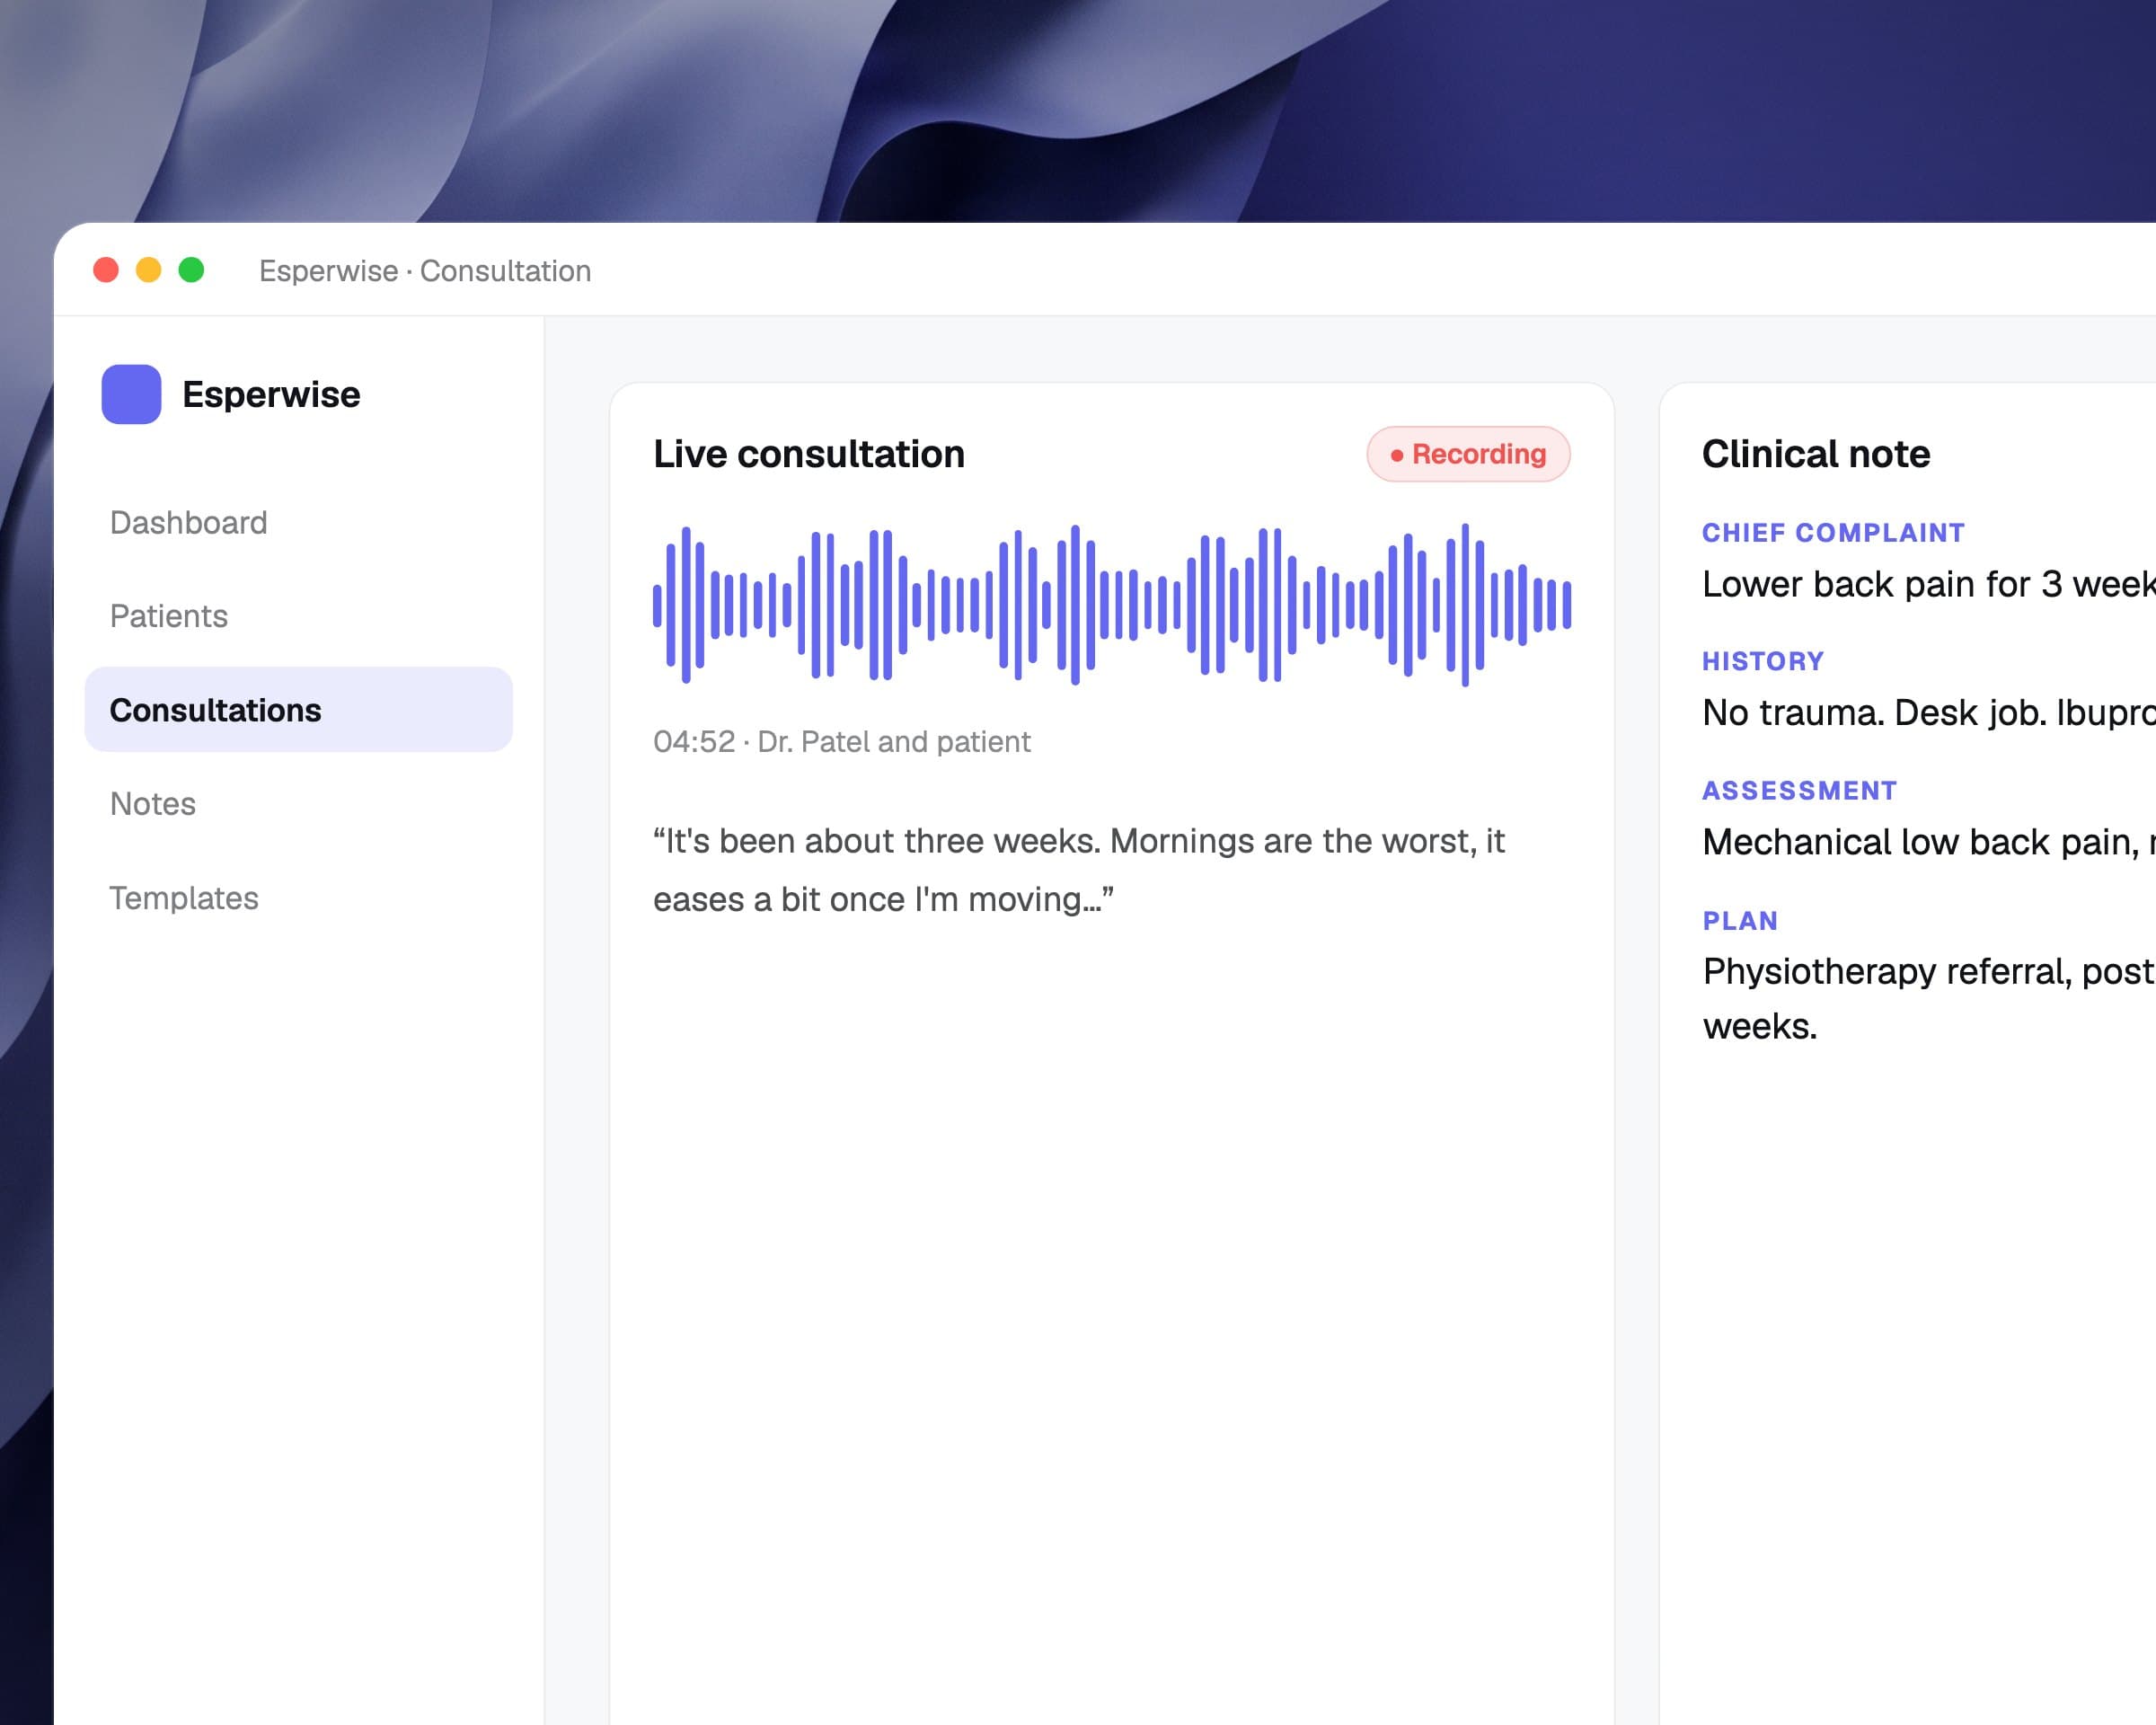The height and width of the screenshot is (1725, 2156).
Task: Click the "No trauma. Desk job." text
Action: pyautogui.click(x=1874, y=713)
